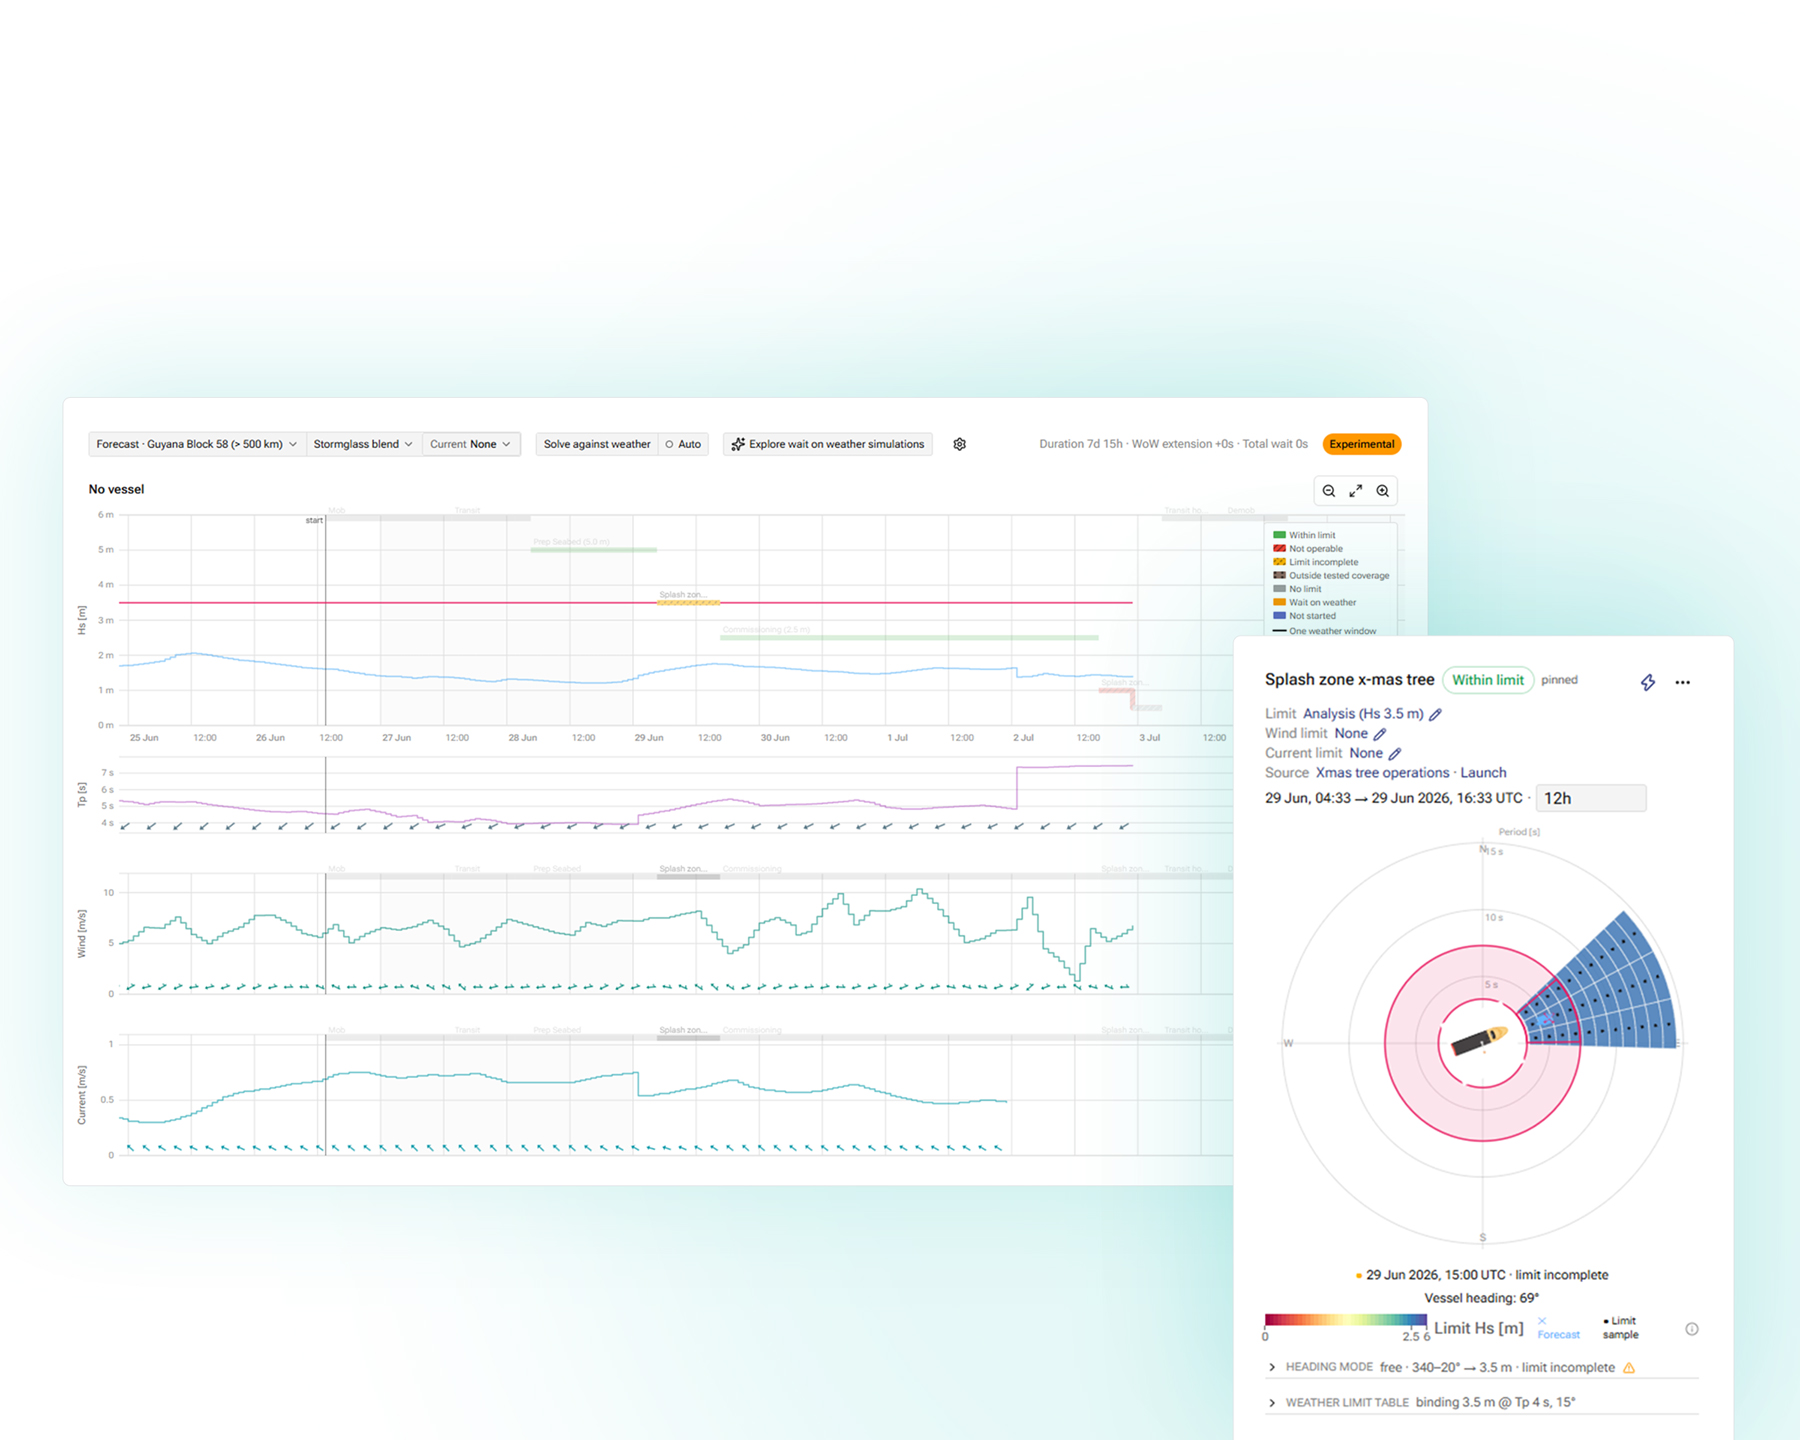
Task: Edit the Analysis (Hs 3.5 m) limit pencil
Action: [1435, 714]
